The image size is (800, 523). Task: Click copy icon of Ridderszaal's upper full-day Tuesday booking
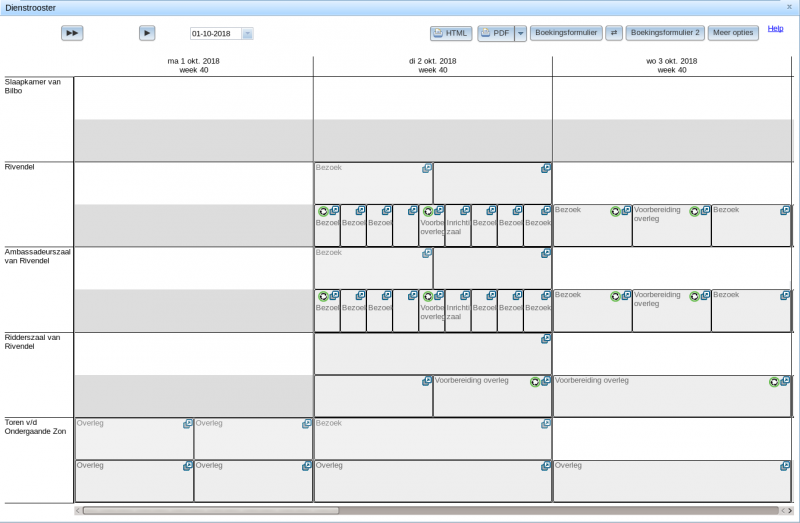546,339
